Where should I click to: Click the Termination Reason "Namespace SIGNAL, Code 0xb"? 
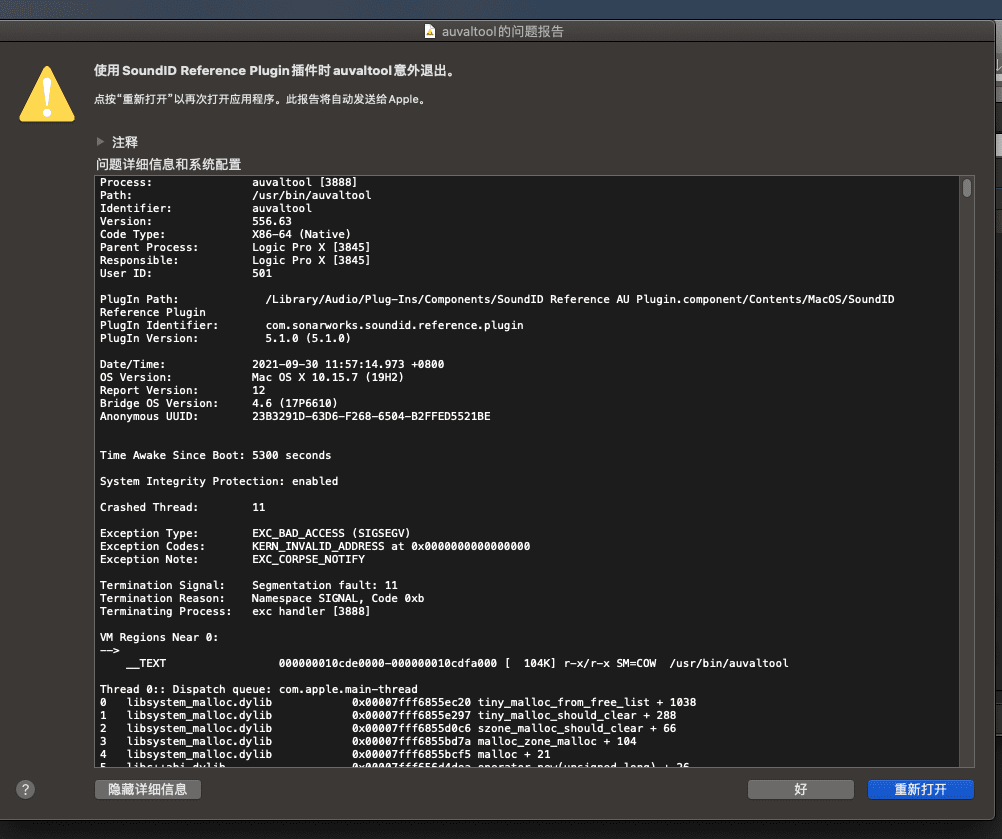[337, 598]
